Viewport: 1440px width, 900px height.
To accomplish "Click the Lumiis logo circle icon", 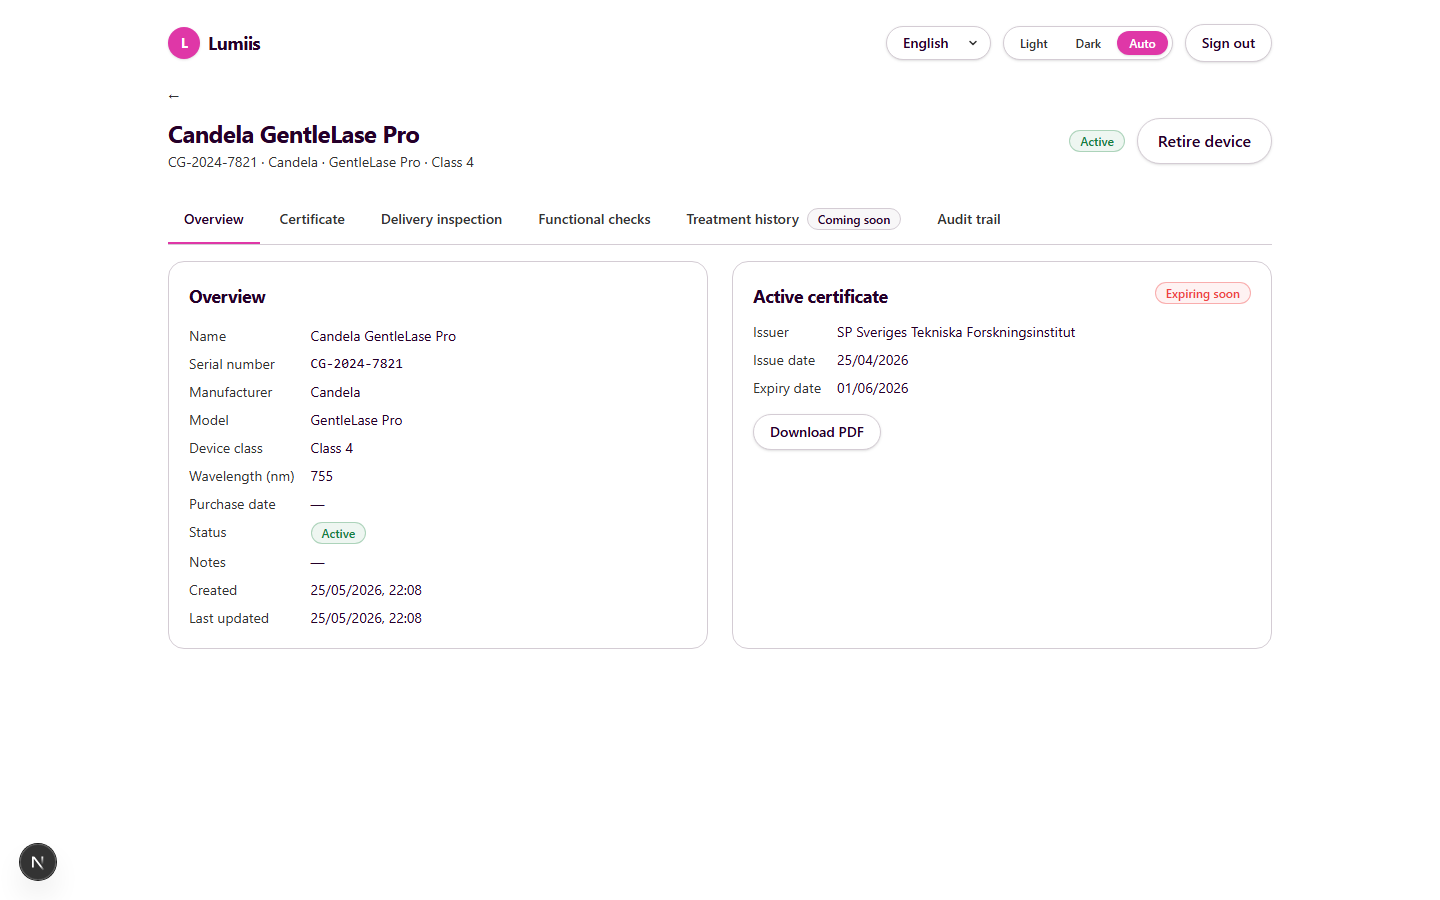I will coord(184,43).
